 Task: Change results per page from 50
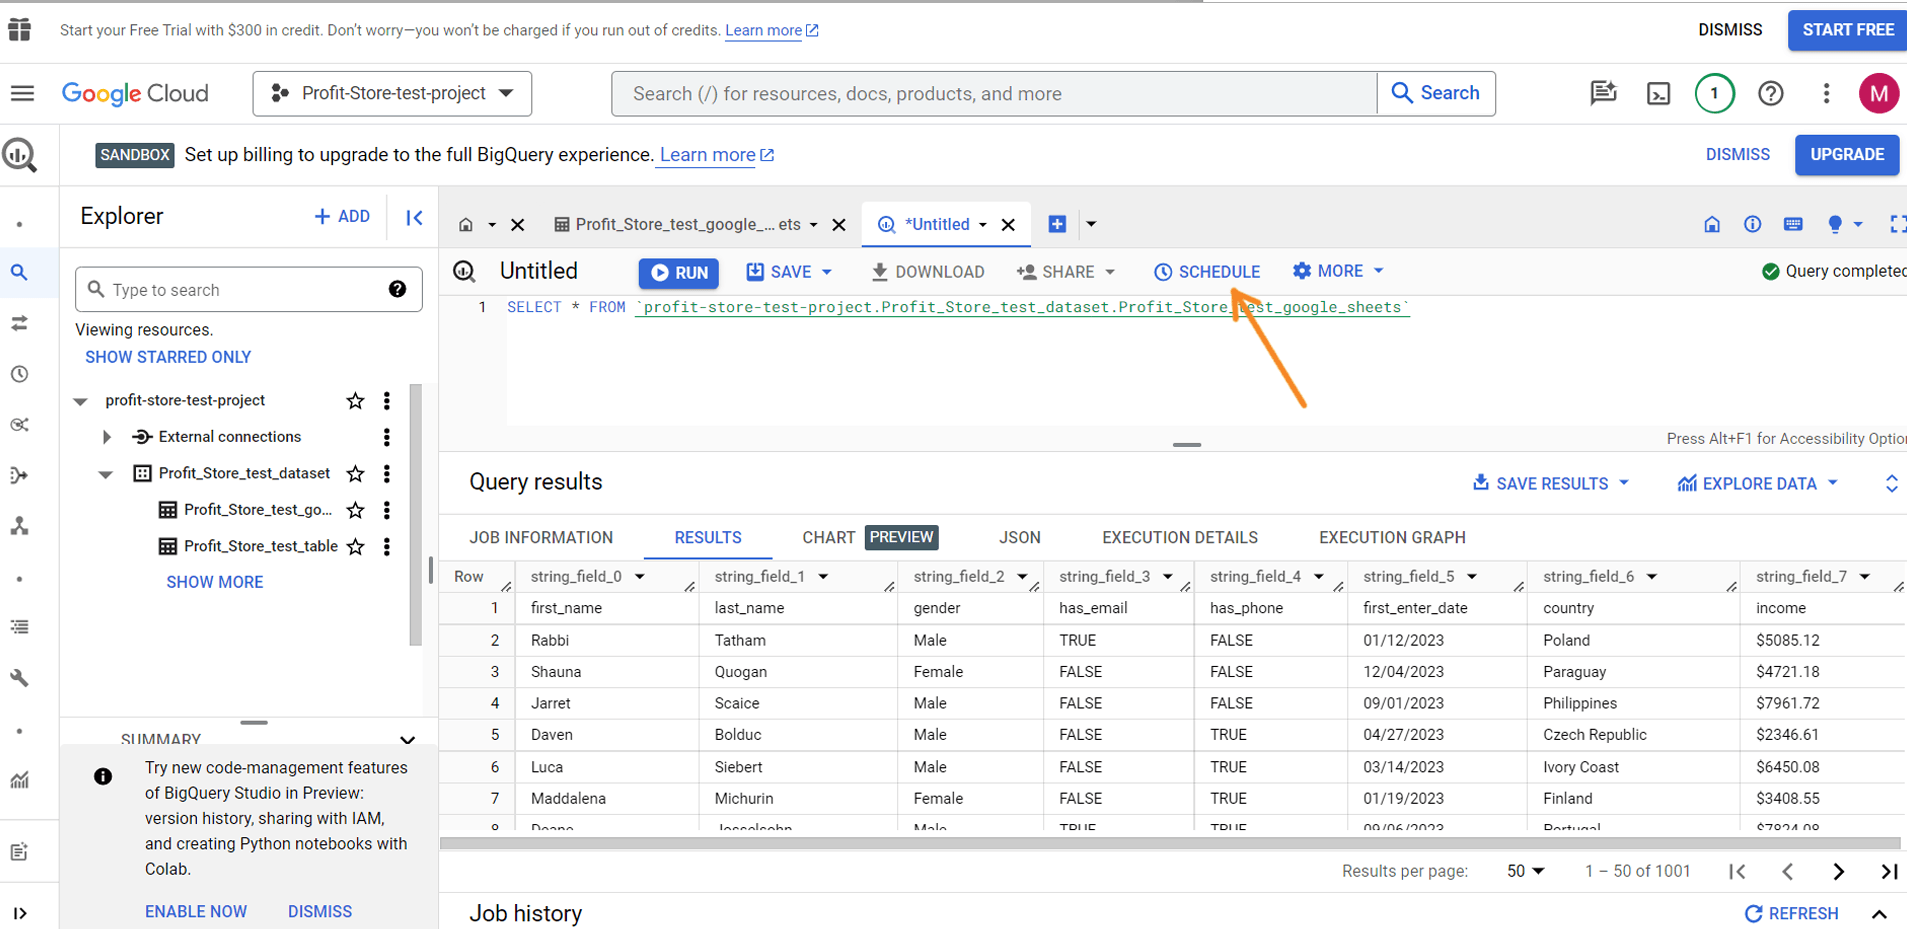(1525, 871)
